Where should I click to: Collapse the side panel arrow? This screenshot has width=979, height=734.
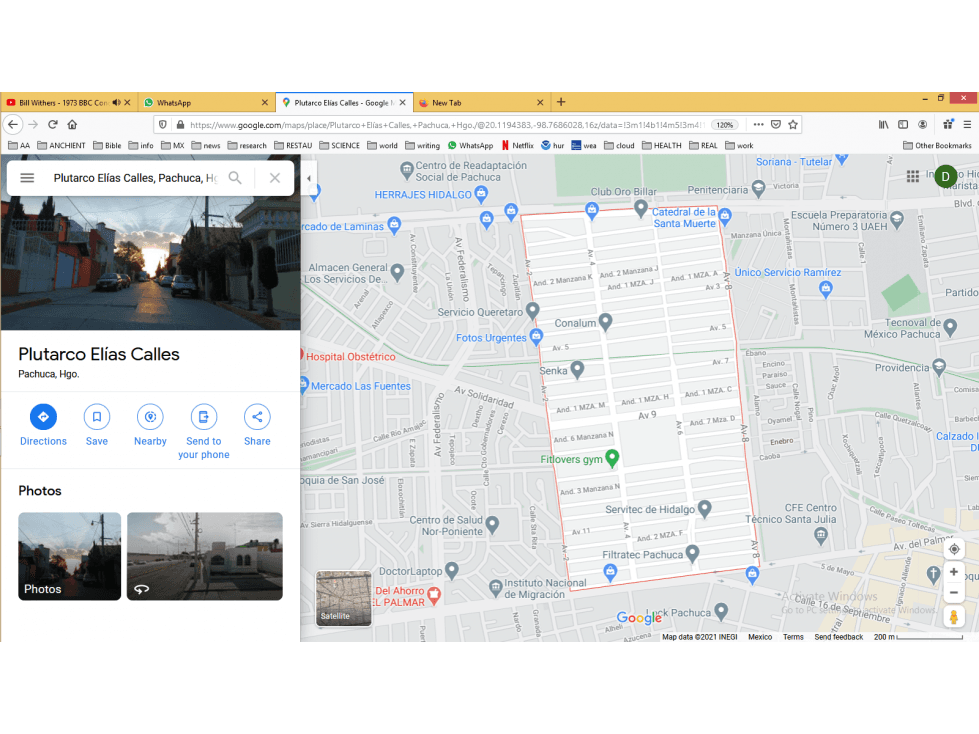click(x=308, y=179)
